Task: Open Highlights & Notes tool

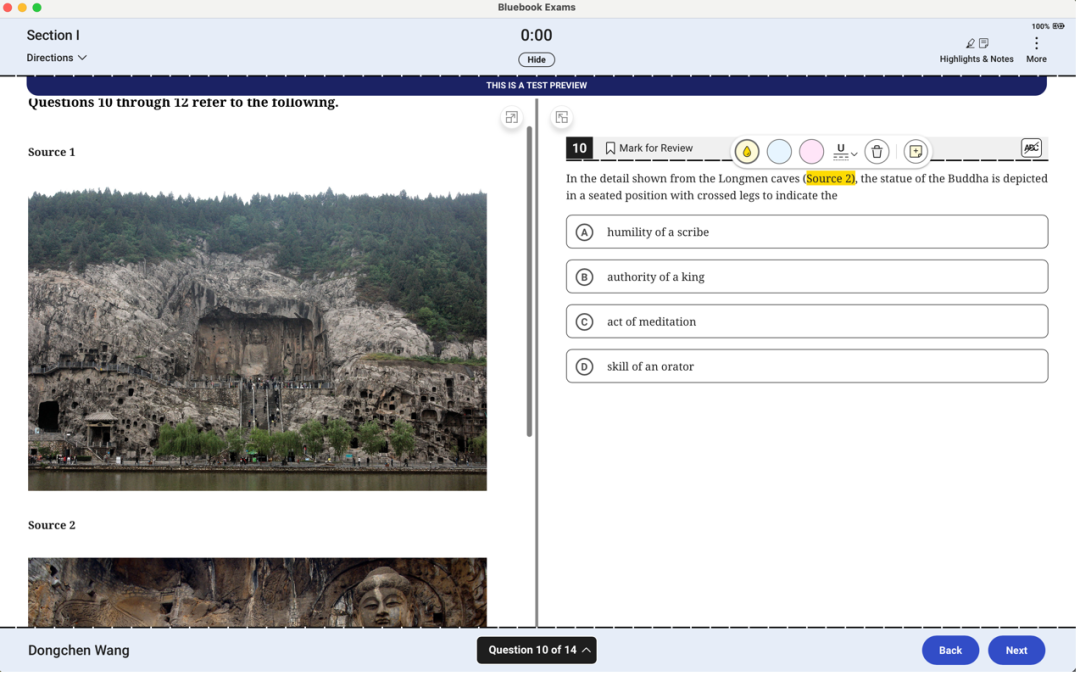Action: point(976,51)
